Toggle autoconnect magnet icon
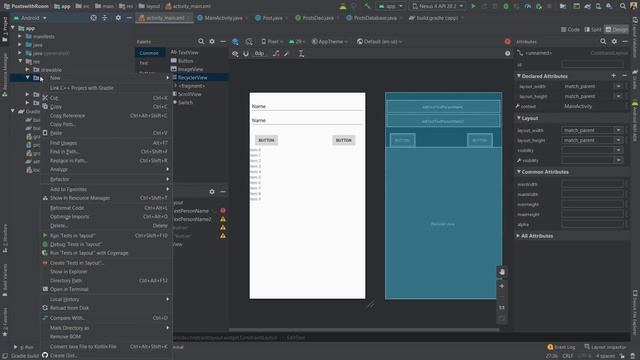The height and width of the screenshot is (360, 640). pos(246,53)
